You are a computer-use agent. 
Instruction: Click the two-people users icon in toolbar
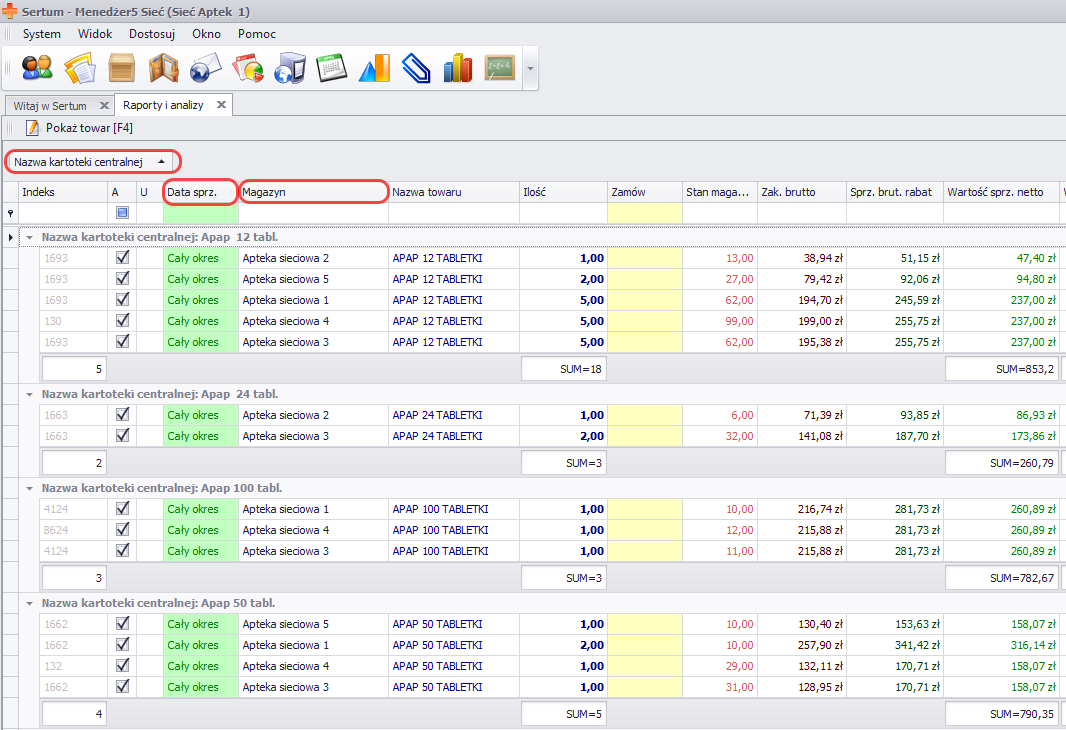(37, 68)
